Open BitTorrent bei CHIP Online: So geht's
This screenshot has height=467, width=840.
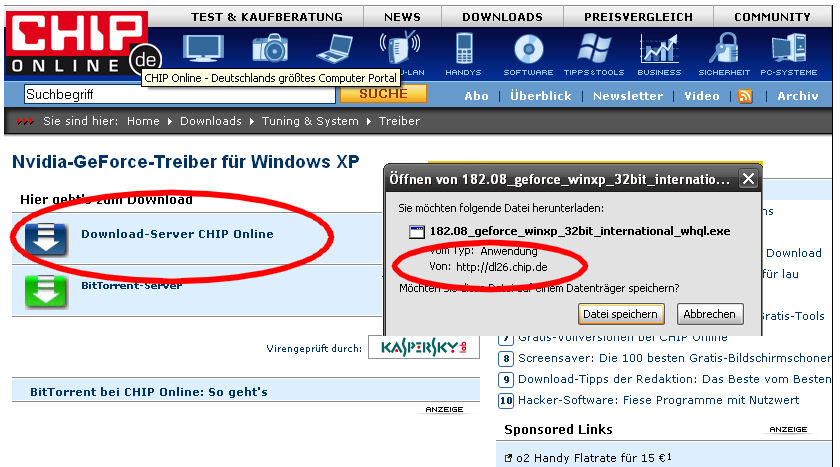(x=149, y=392)
